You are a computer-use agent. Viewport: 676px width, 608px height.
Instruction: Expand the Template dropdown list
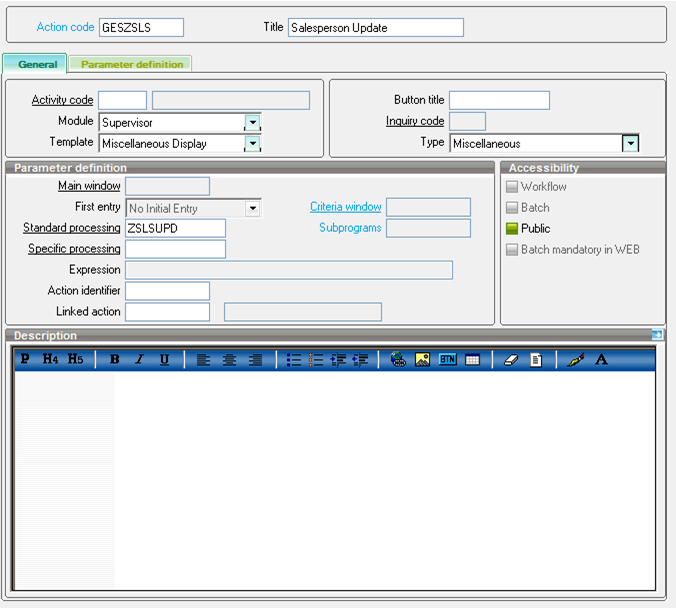tap(253, 144)
